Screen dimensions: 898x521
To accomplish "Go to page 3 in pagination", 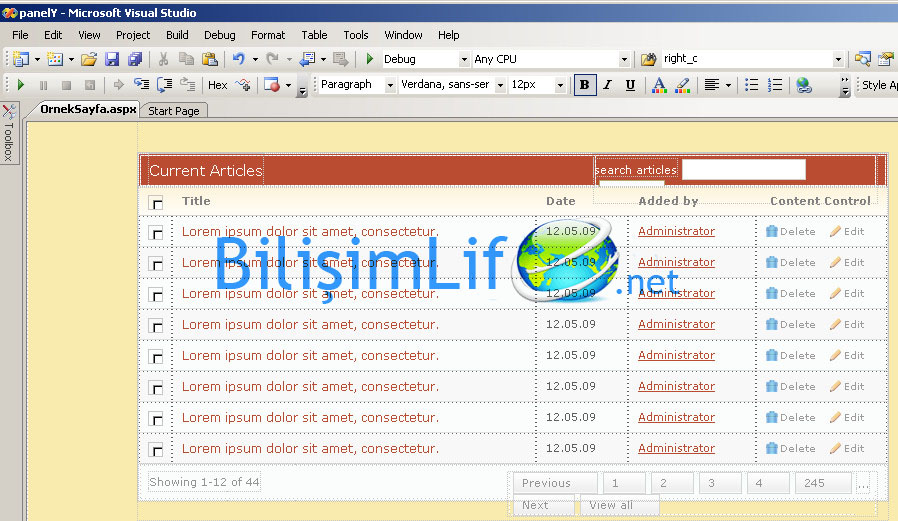I will click(720, 483).
